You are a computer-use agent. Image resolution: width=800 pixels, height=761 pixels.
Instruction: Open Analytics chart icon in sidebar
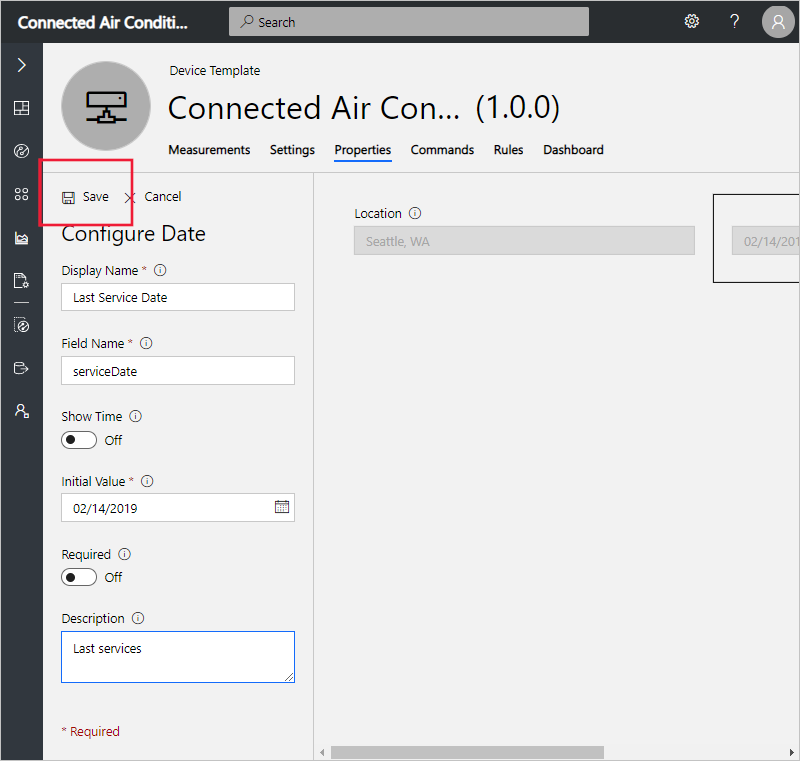coord(21,238)
